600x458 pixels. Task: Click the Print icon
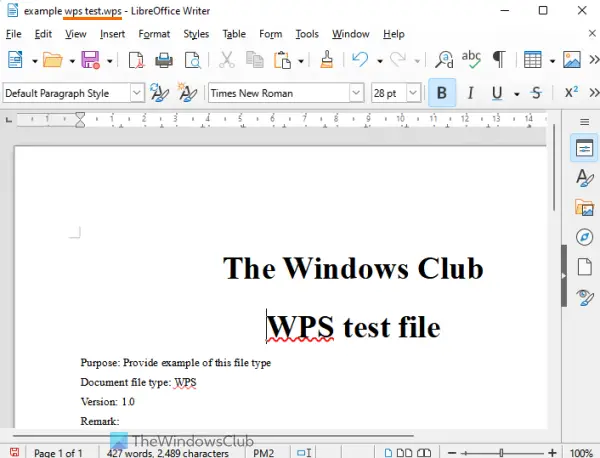click(x=164, y=60)
